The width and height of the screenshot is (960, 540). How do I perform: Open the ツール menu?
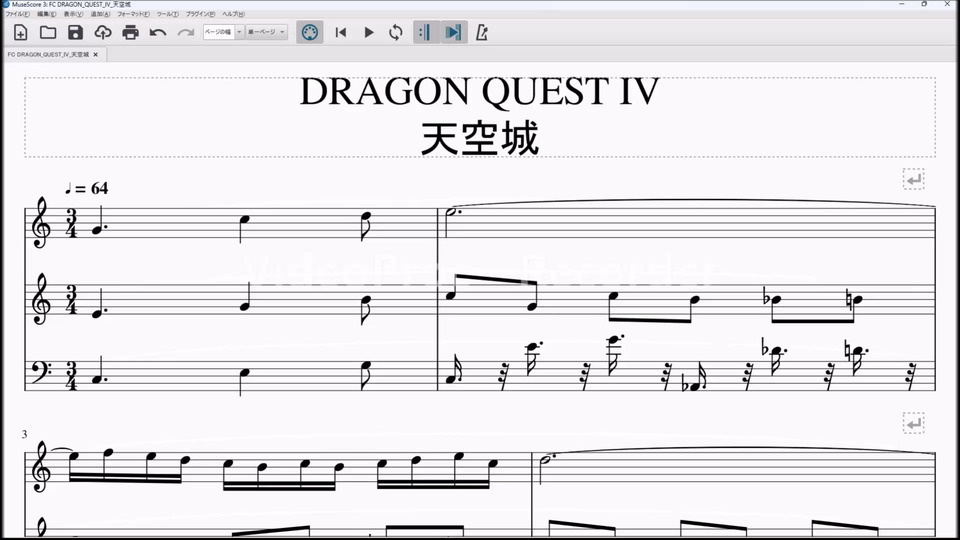[x=168, y=13]
